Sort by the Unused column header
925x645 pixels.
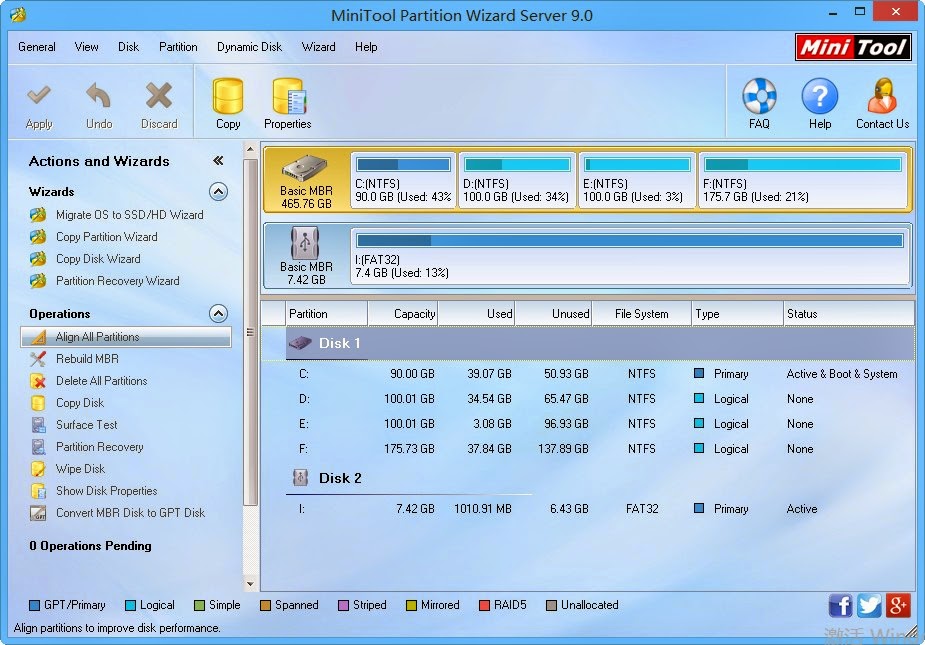coord(553,314)
